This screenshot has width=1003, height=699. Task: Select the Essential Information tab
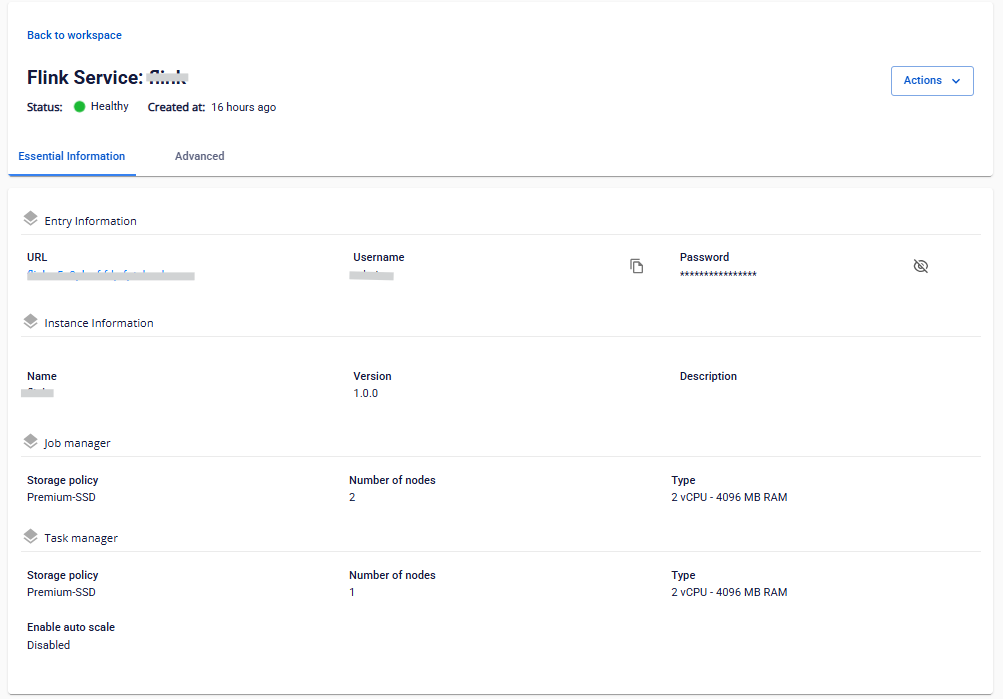click(x=72, y=156)
